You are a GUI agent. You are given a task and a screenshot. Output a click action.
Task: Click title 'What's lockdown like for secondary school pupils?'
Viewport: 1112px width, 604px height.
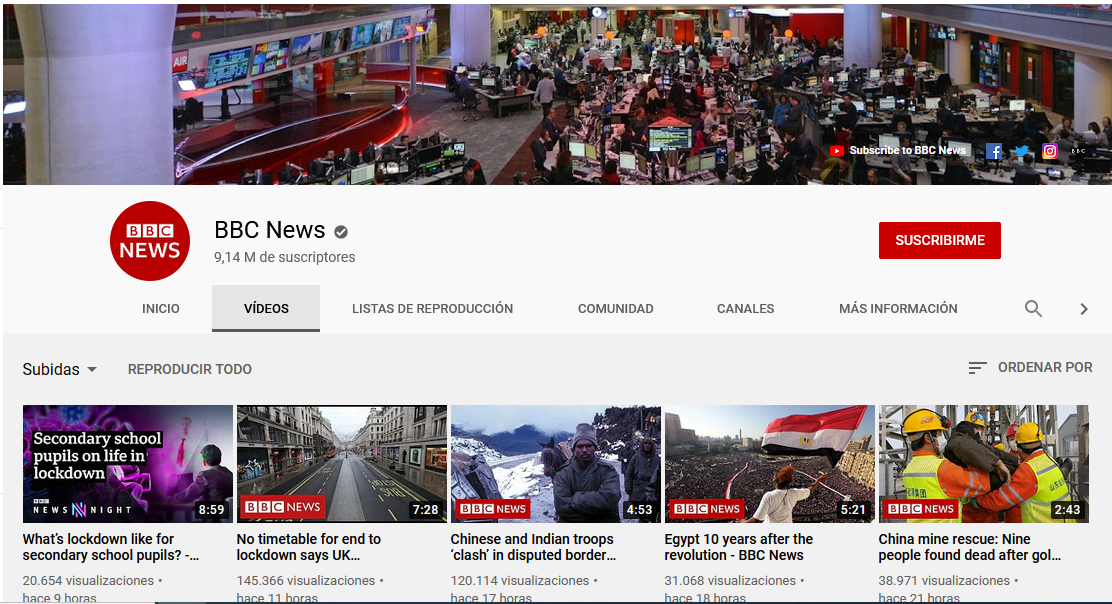pyautogui.click(x=111, y=547)
